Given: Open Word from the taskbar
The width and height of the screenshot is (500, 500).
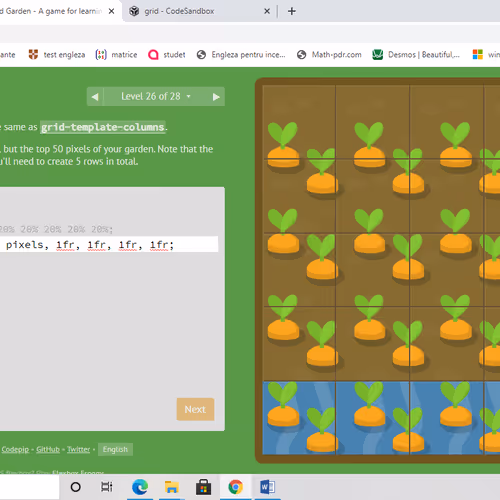Looking at the screenshot, I should [268, 487].
